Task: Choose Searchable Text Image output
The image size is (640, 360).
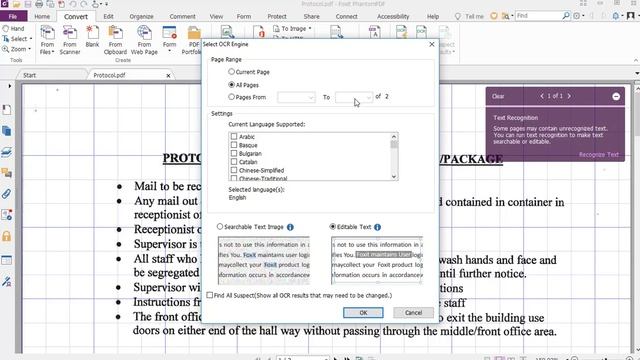Action: pos(220,227)
